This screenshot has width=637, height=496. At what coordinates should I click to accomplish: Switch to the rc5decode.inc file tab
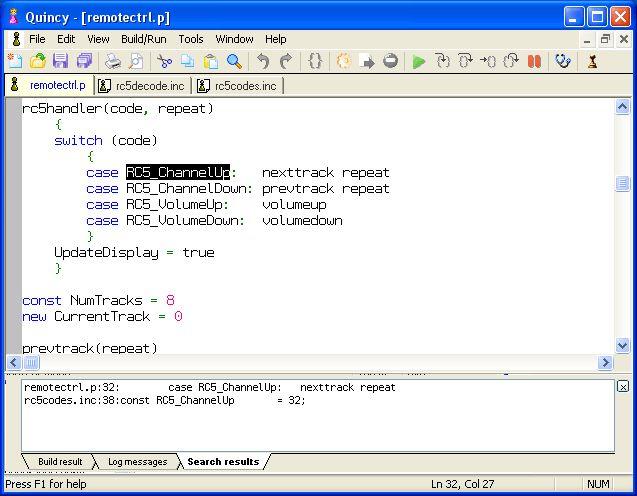(142, 86)
